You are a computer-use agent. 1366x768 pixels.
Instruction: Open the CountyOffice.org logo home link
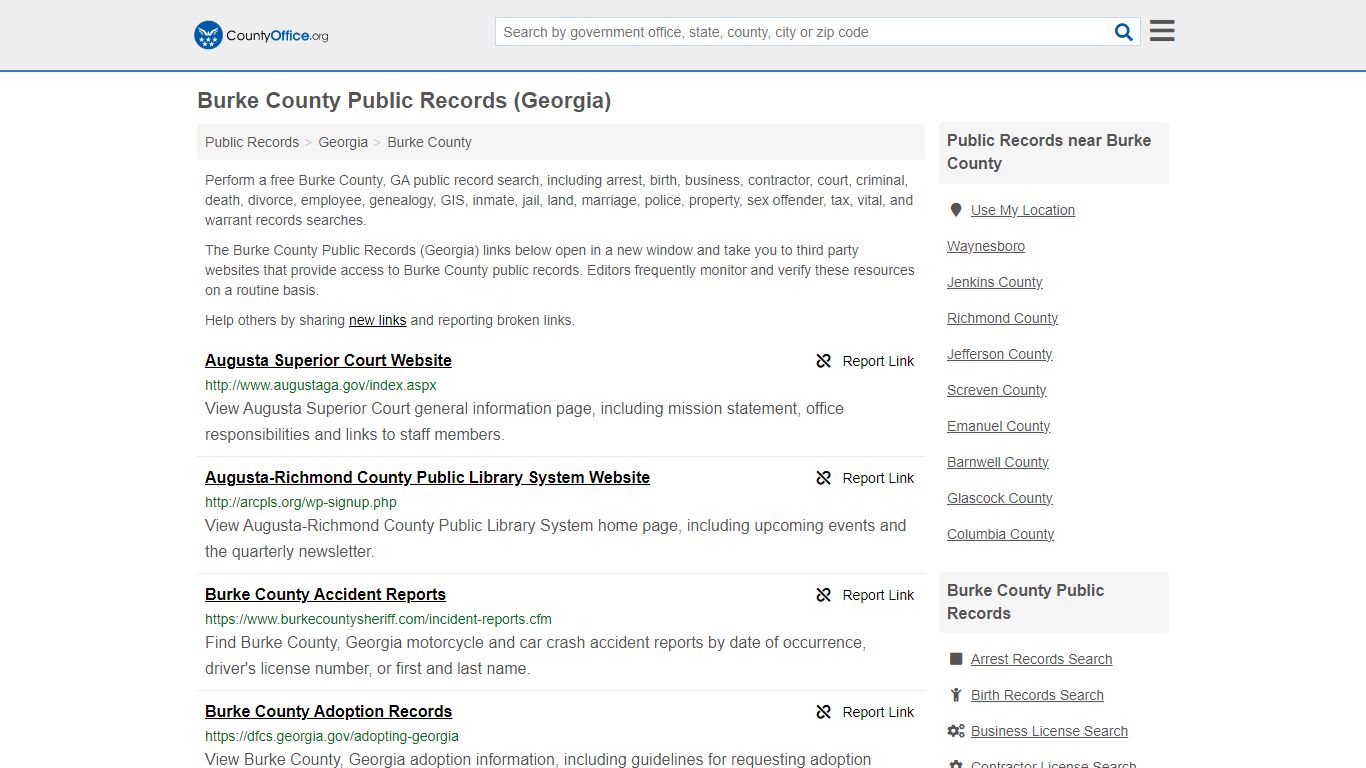pos(261,35)
